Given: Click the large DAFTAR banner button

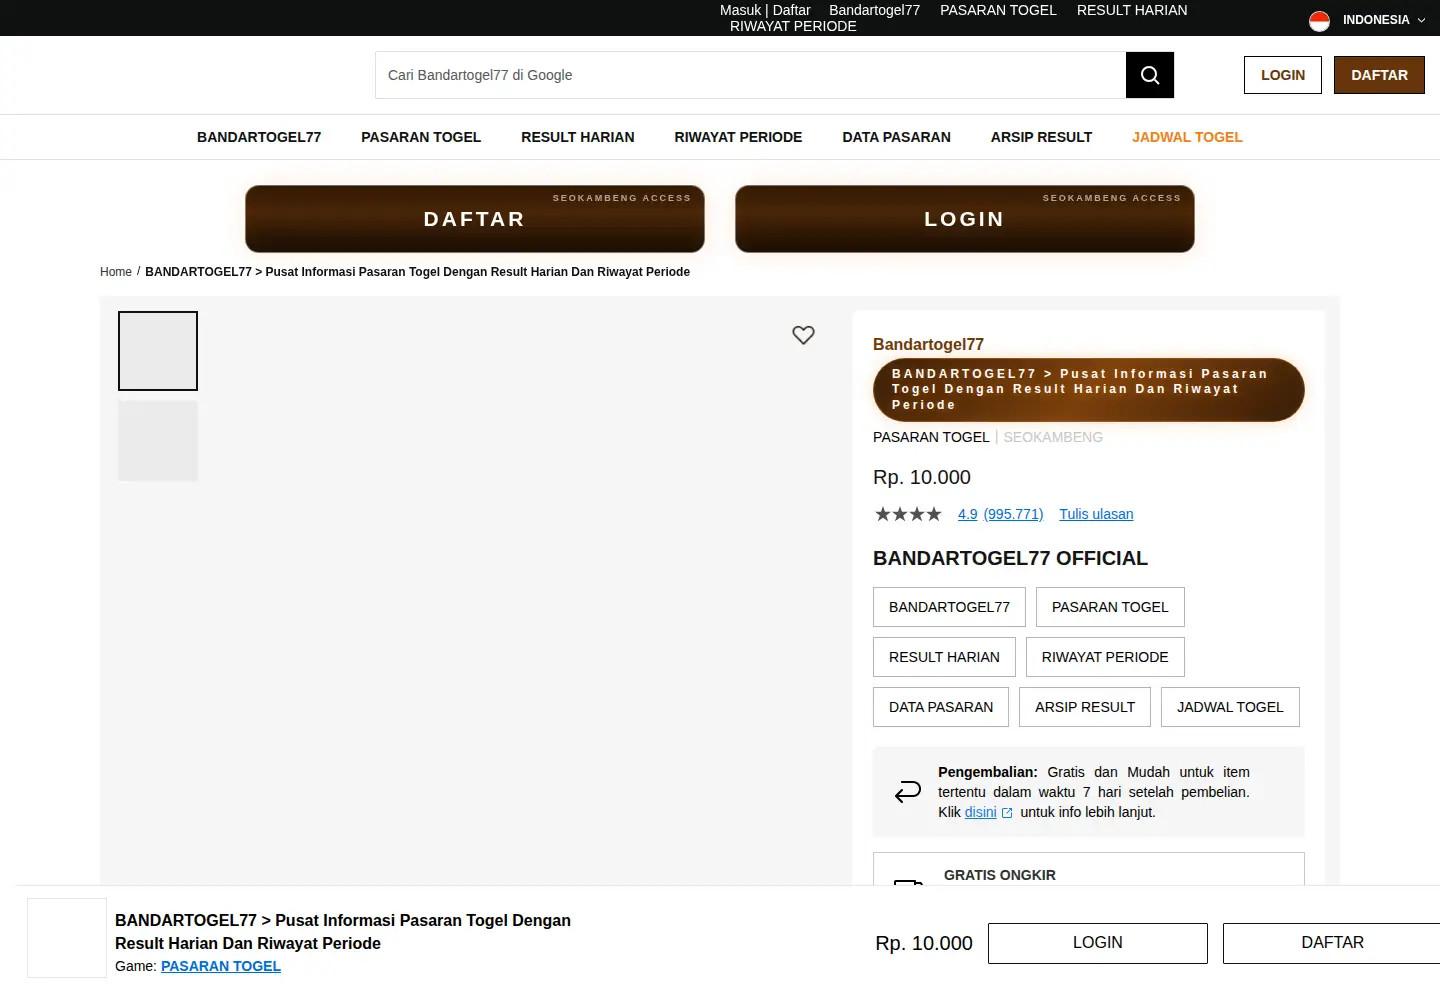Looking at the screenshot, I should pyautogui.click(x=475, y=219).
